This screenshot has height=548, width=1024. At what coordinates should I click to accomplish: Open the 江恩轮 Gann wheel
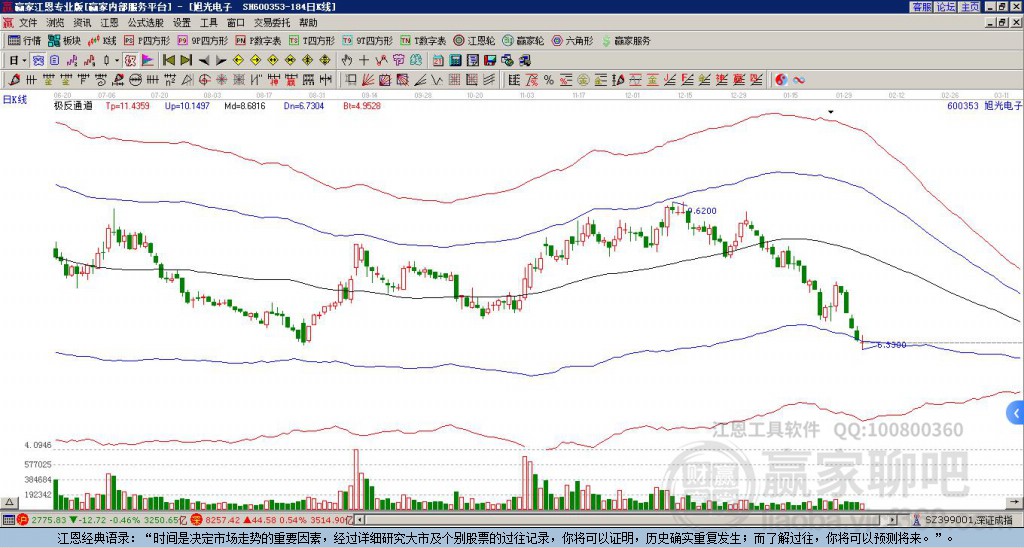pyautogui.click(x=474, y=40)
